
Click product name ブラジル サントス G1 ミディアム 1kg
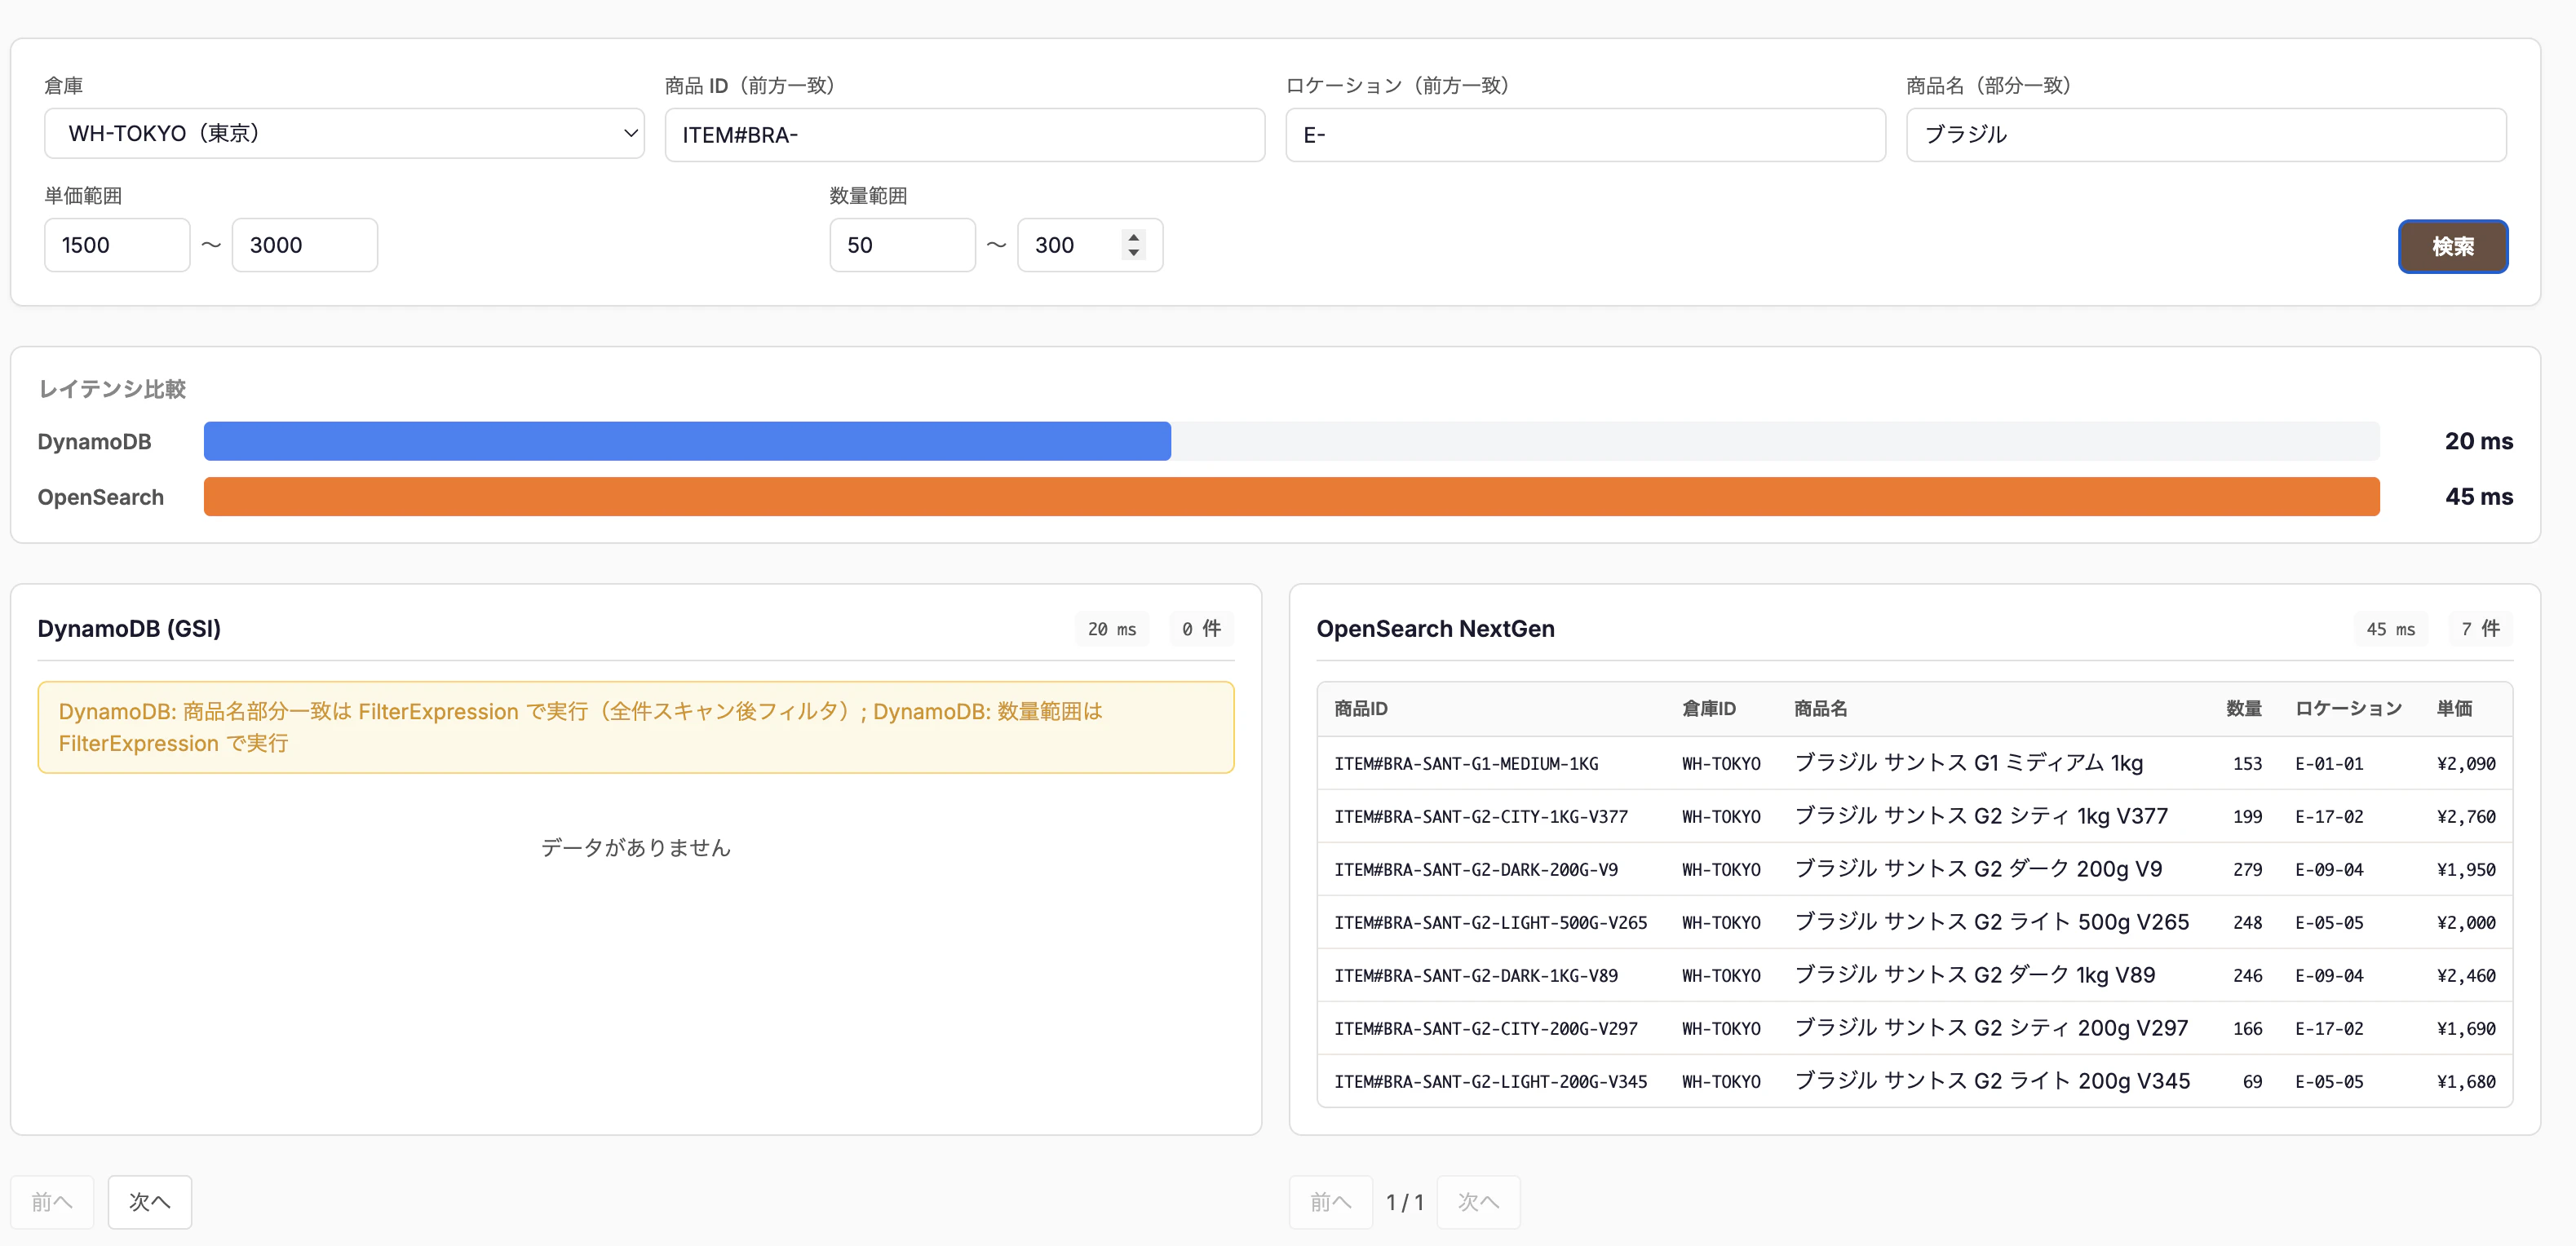(x=1968, y=763)
